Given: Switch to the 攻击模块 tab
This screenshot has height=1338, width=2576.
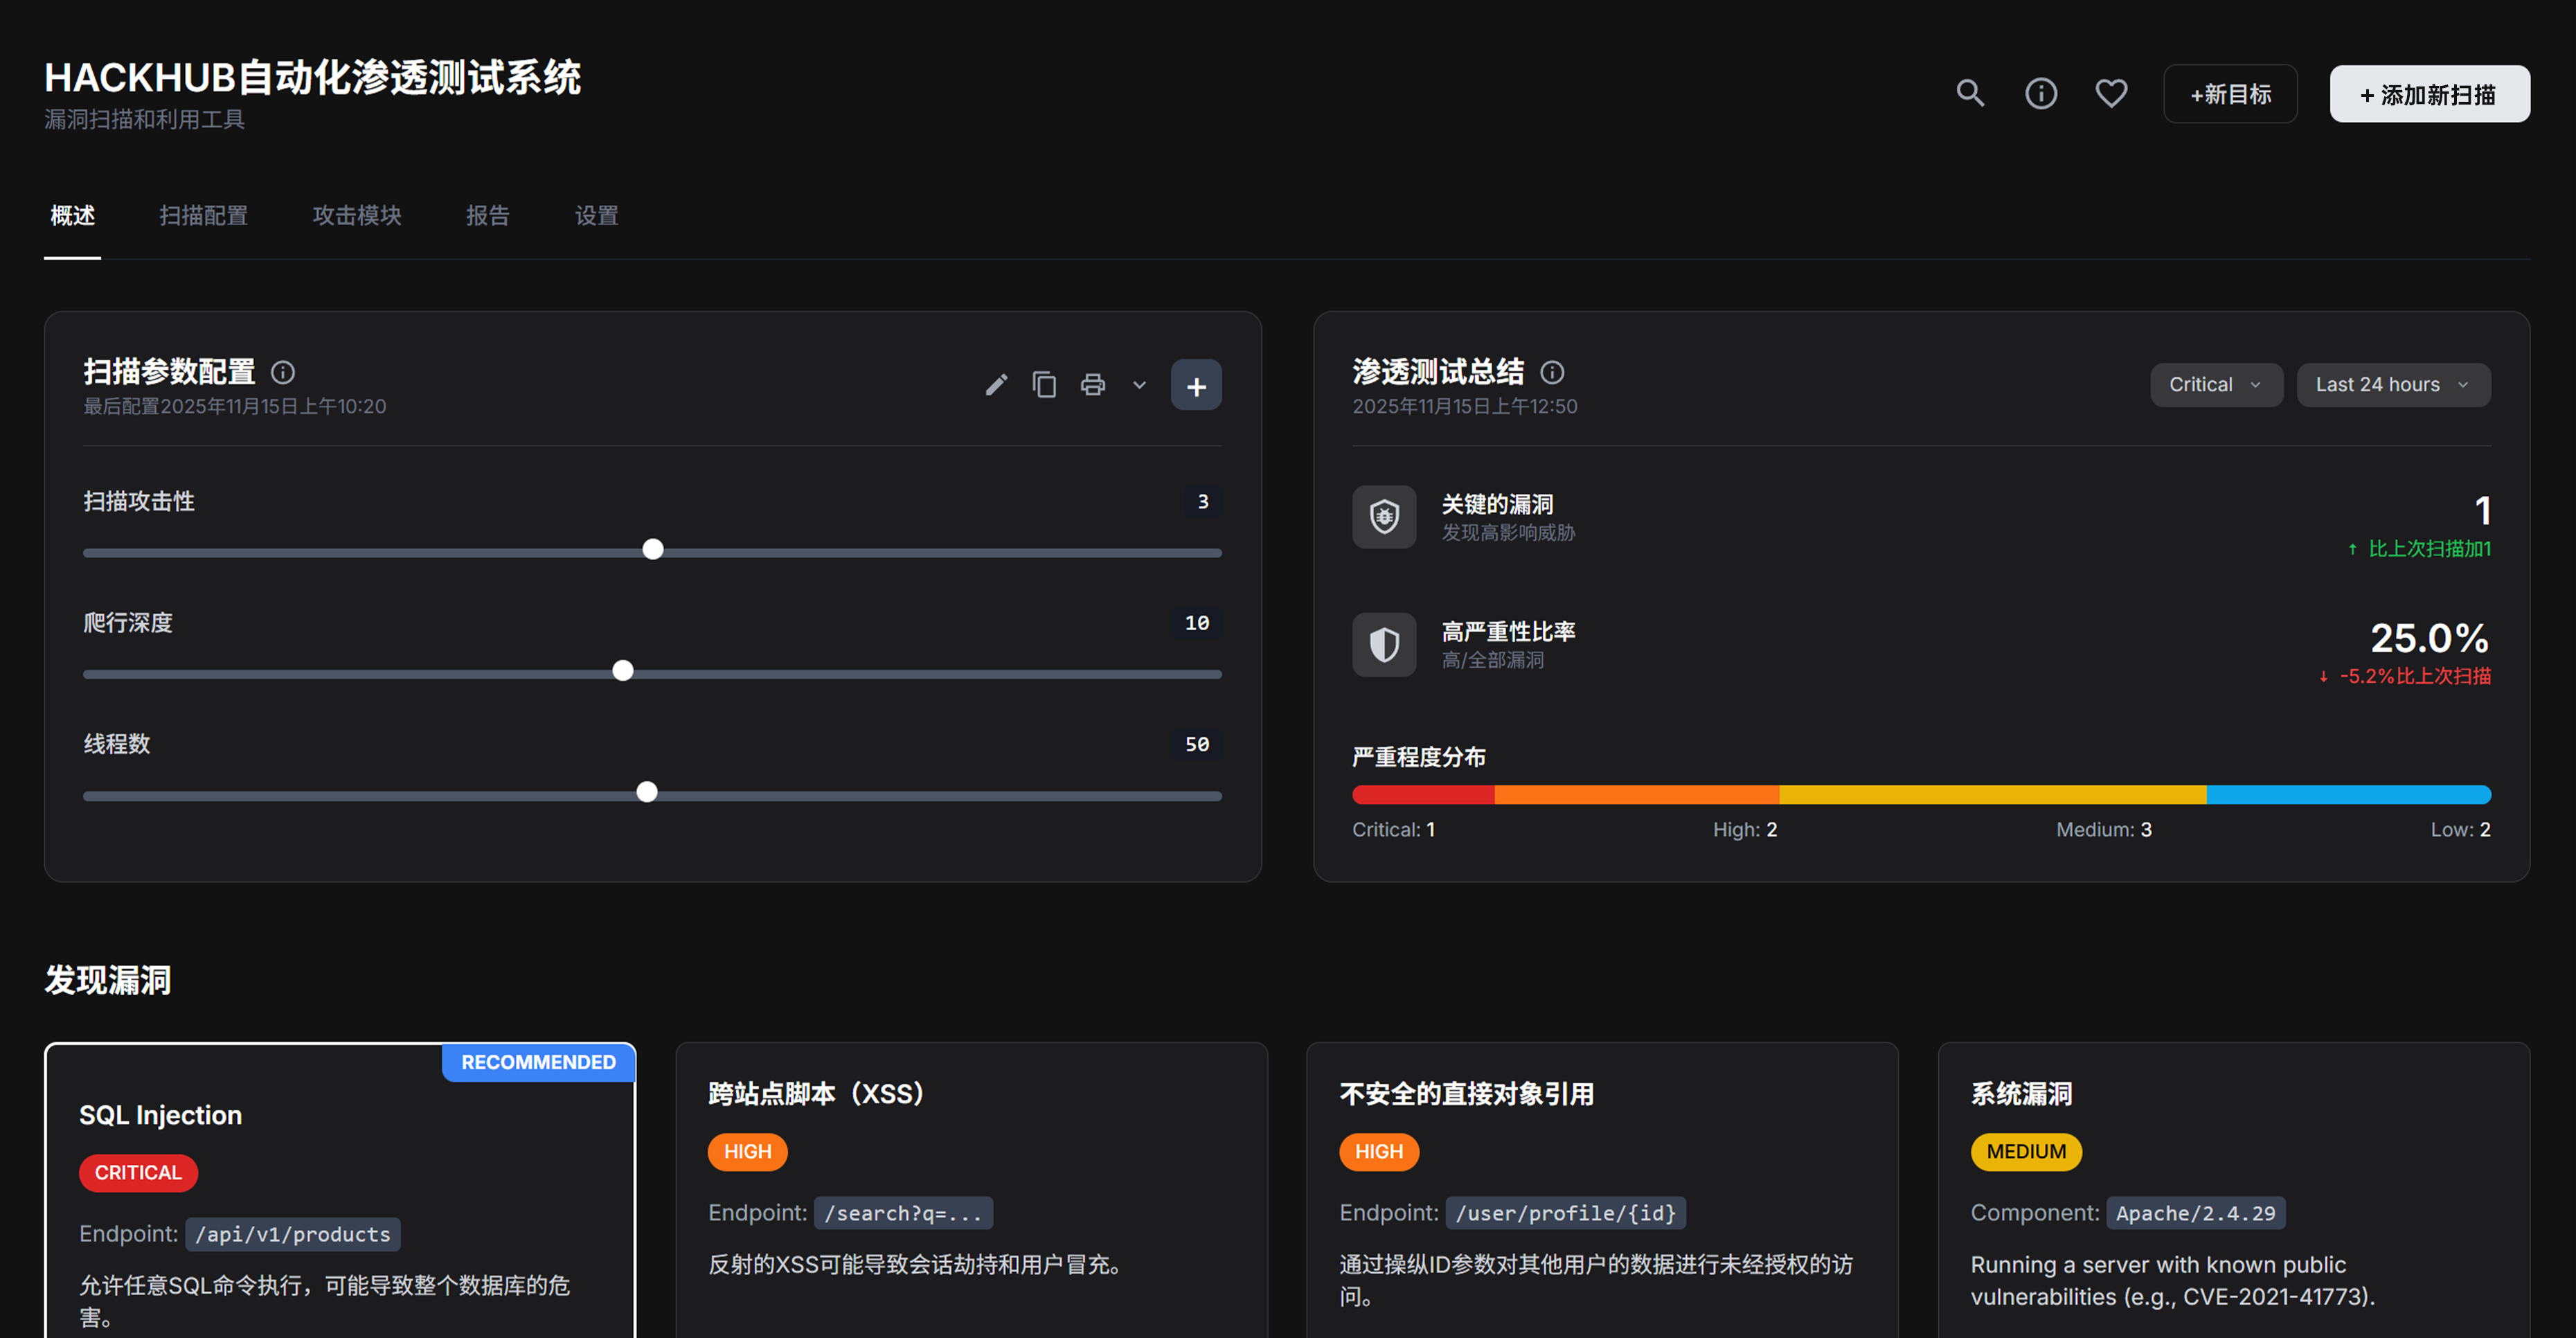Looking at the screenshot, I should pyautogui.click(x=356, y=216).
